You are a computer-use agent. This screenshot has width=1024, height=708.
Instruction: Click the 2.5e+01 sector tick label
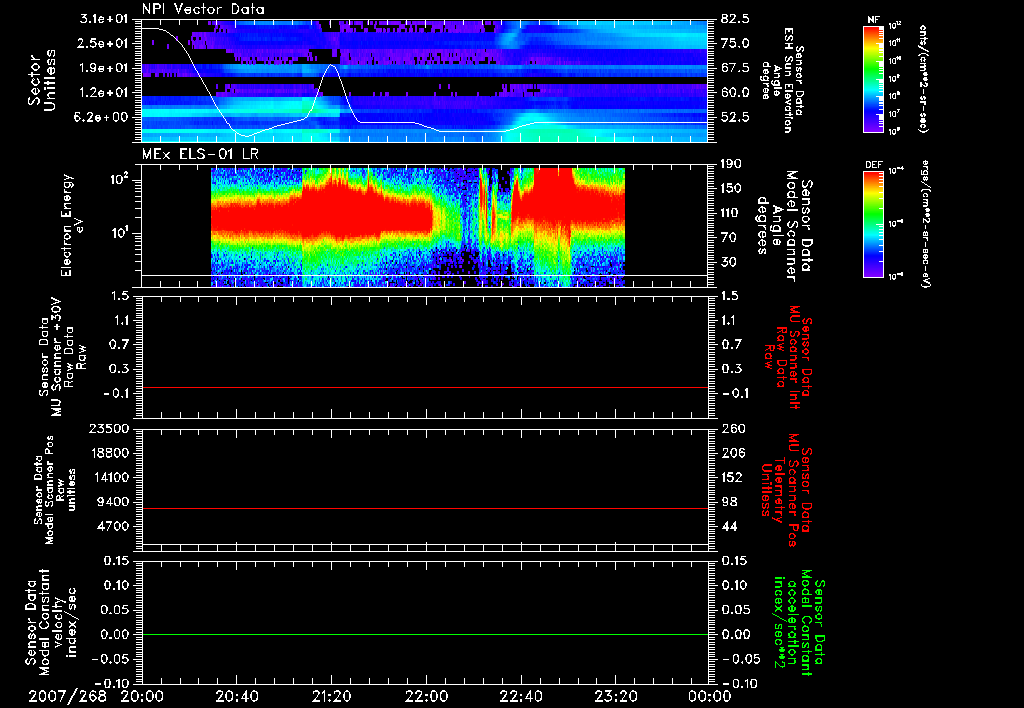[104, 43]
